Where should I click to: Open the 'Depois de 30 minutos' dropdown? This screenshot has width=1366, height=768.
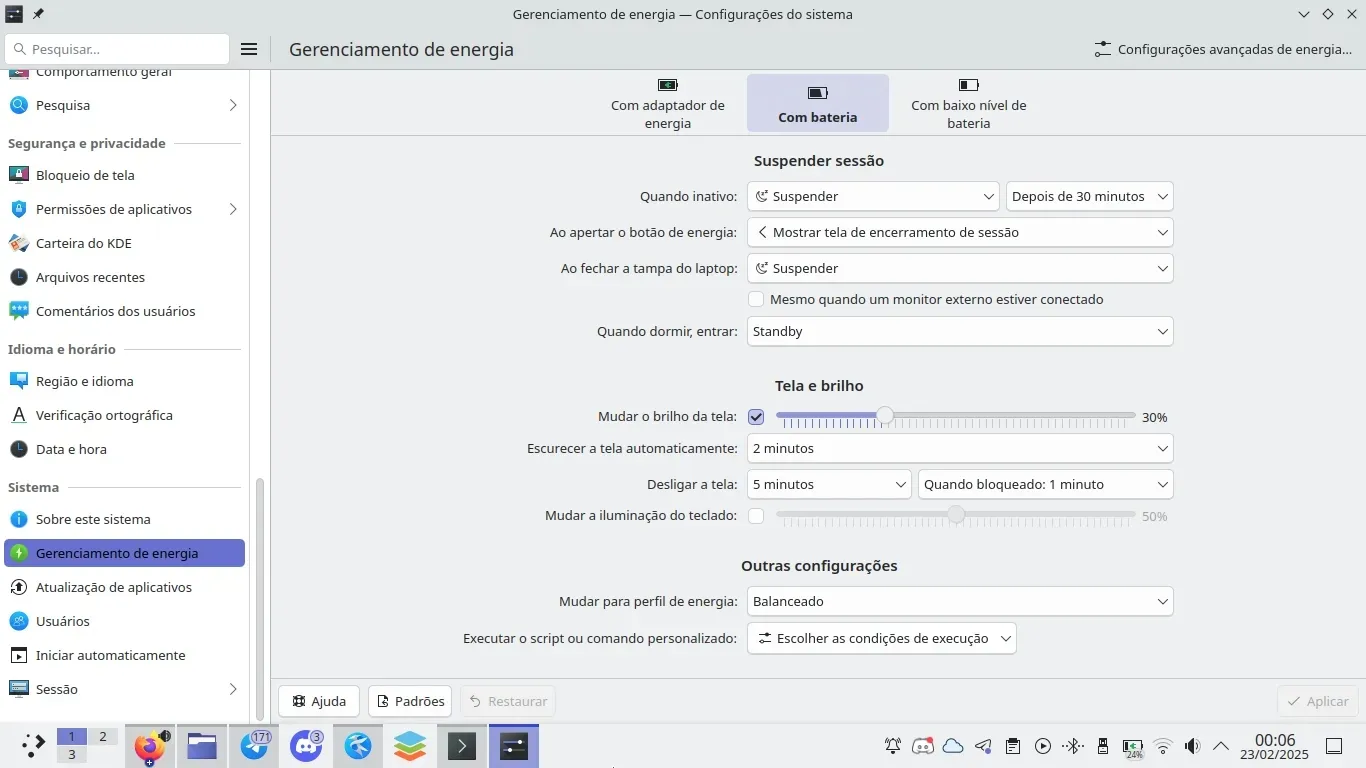coord(1089,197)
